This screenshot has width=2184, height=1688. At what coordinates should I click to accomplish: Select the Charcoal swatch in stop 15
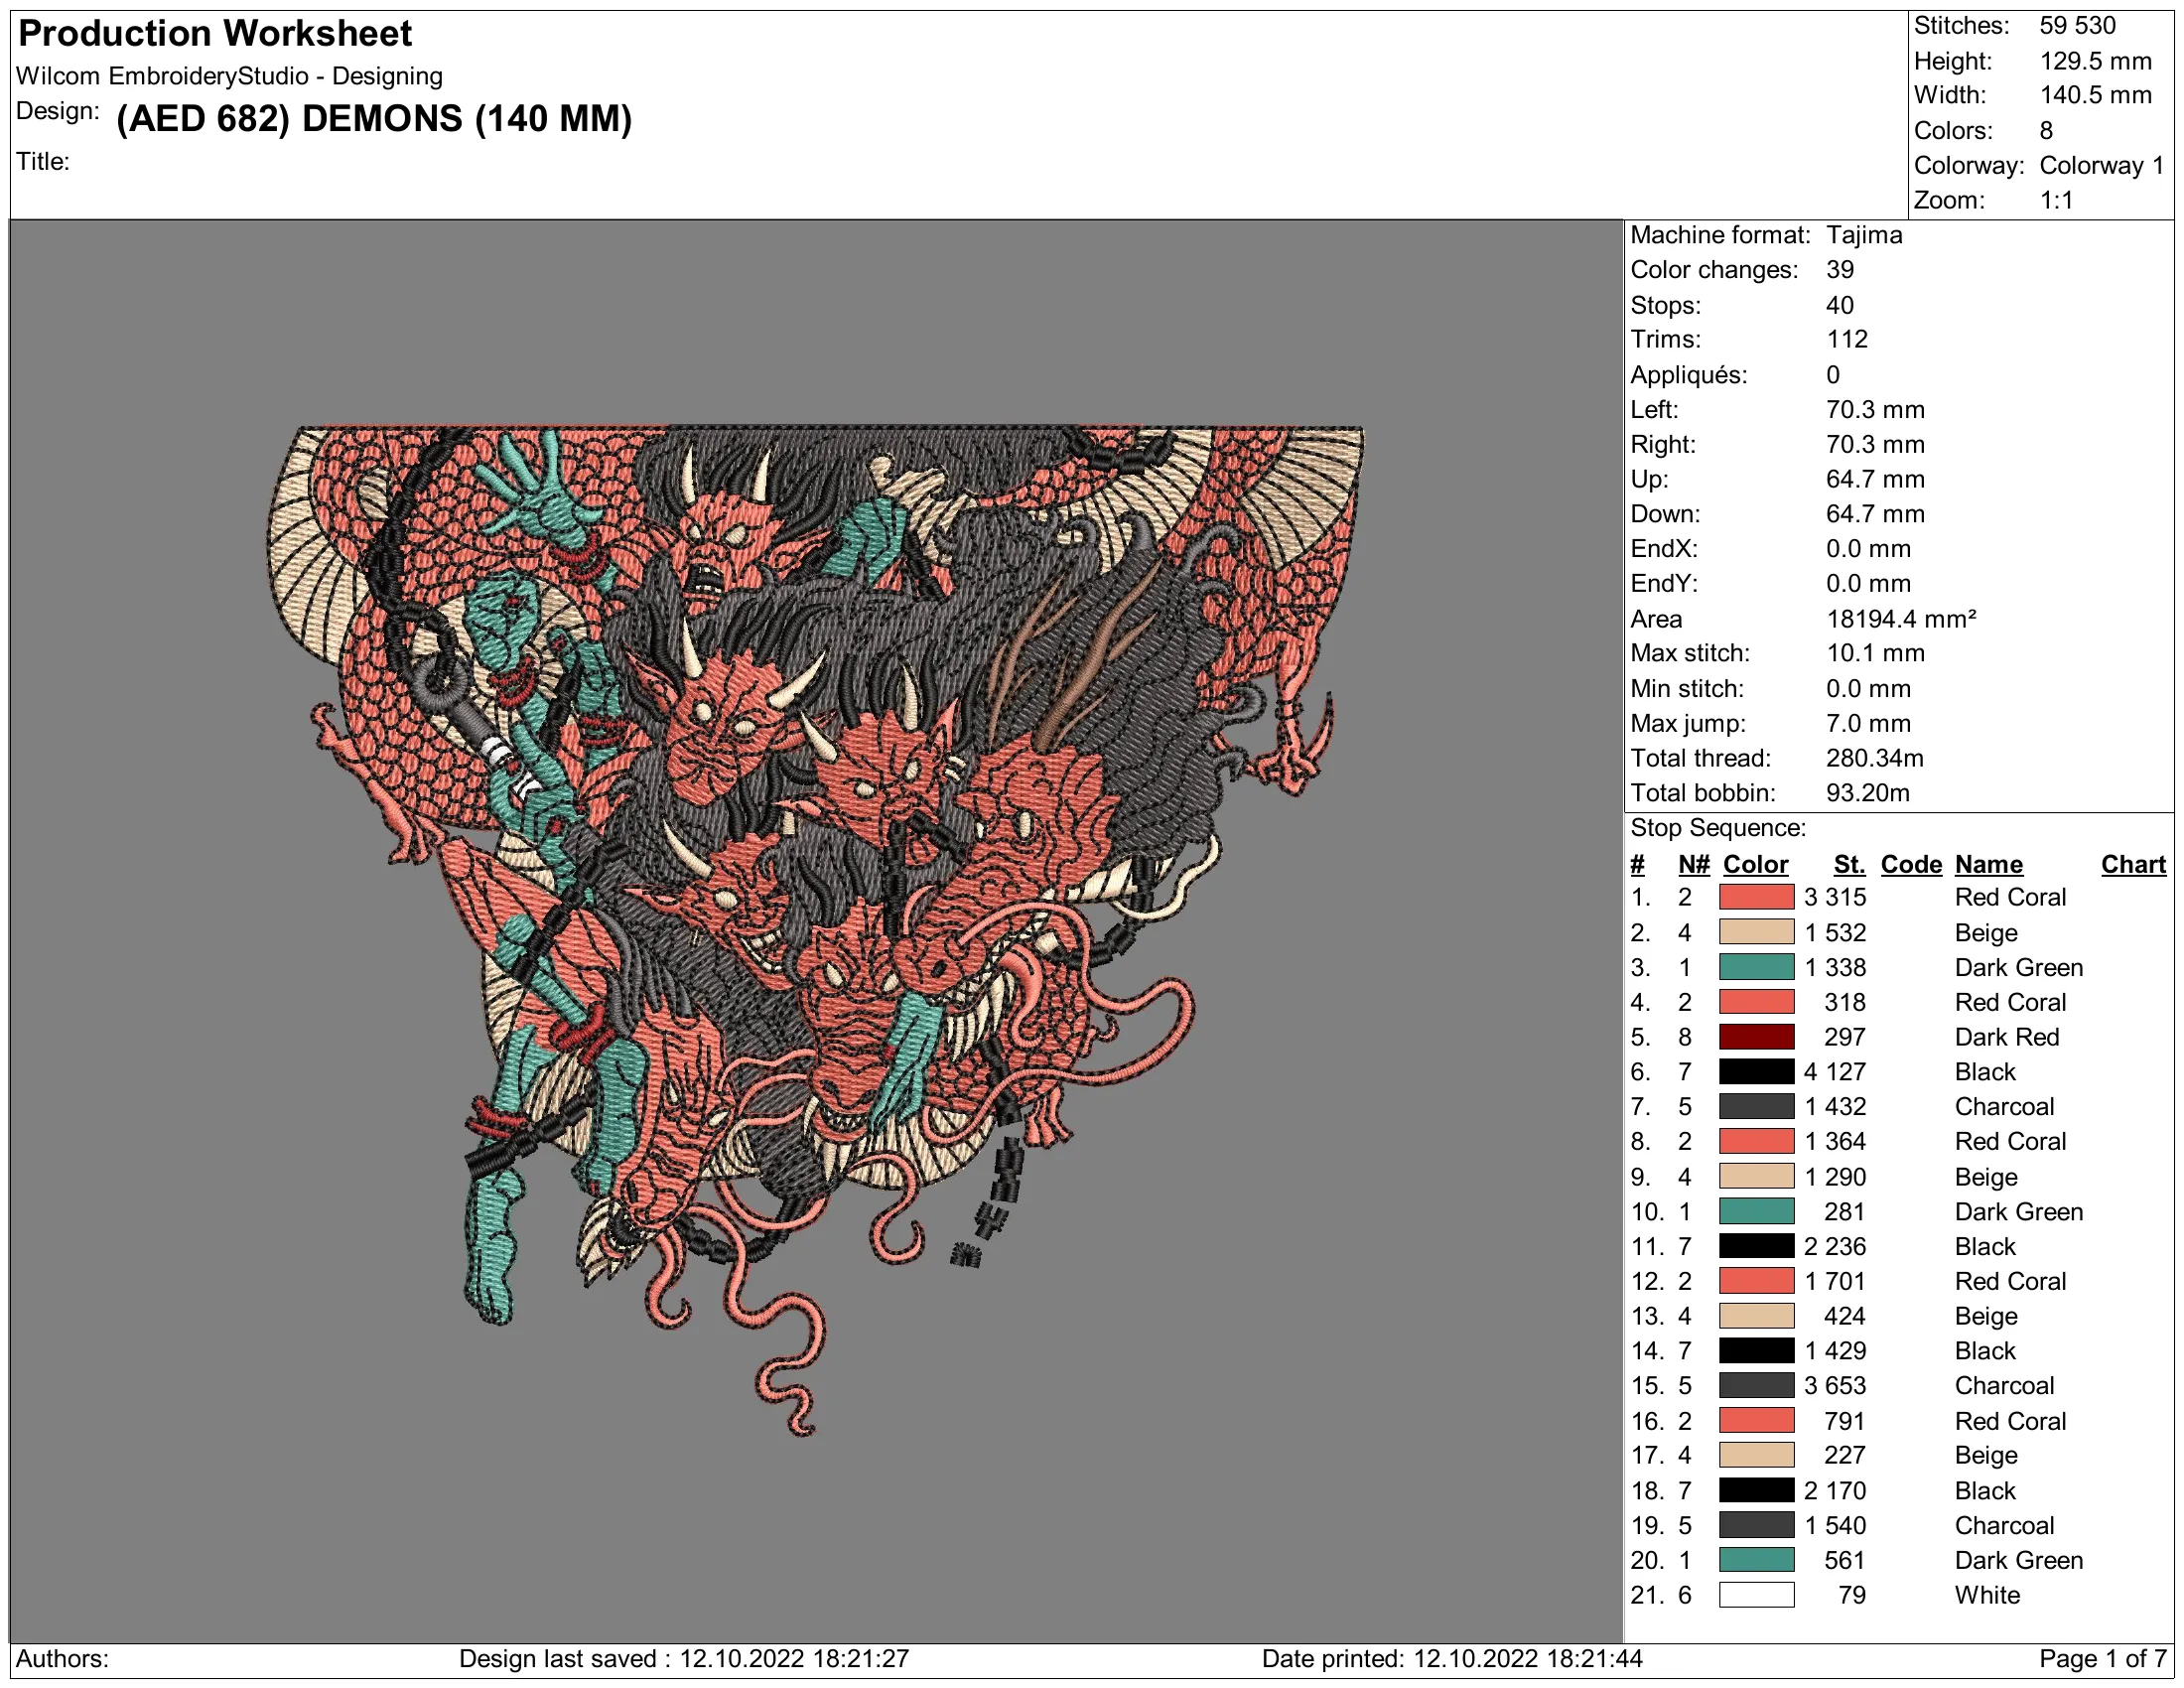pyautogui.click(x=1756, y=1386)
